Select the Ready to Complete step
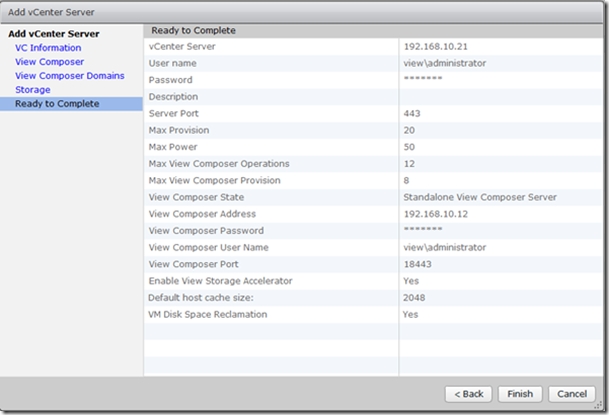The width and height of the screenshot is (609, 415). point(71,104)
